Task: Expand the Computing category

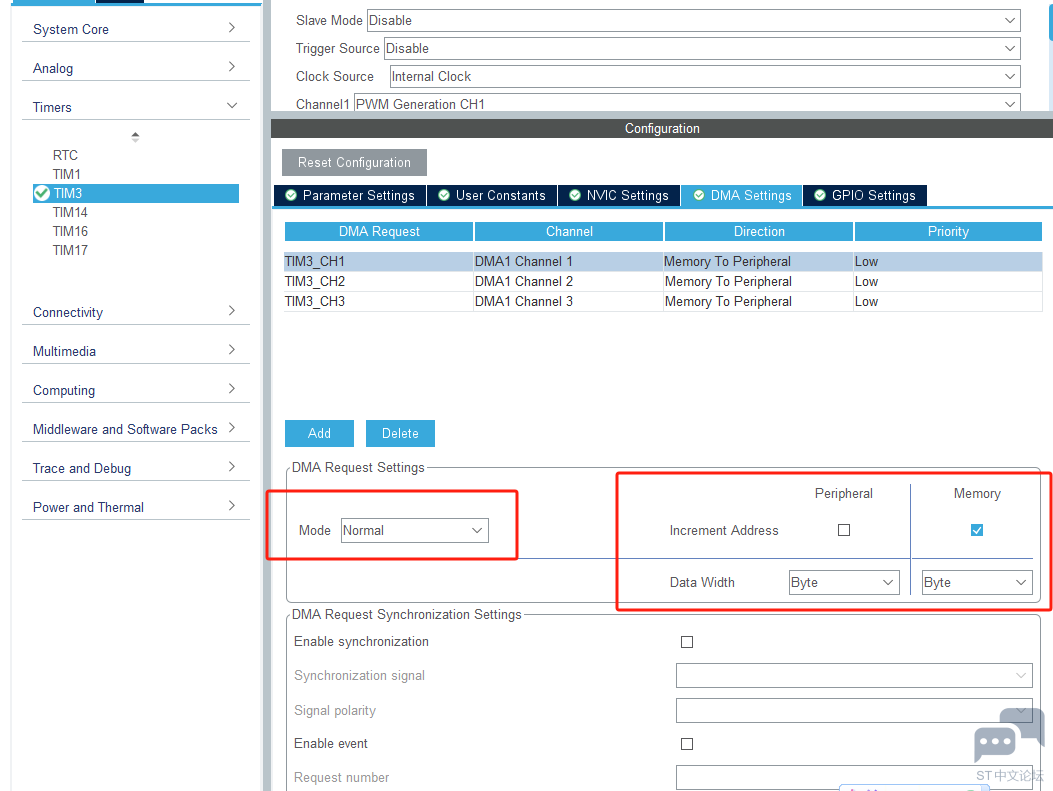Action: tap(136, 390)
